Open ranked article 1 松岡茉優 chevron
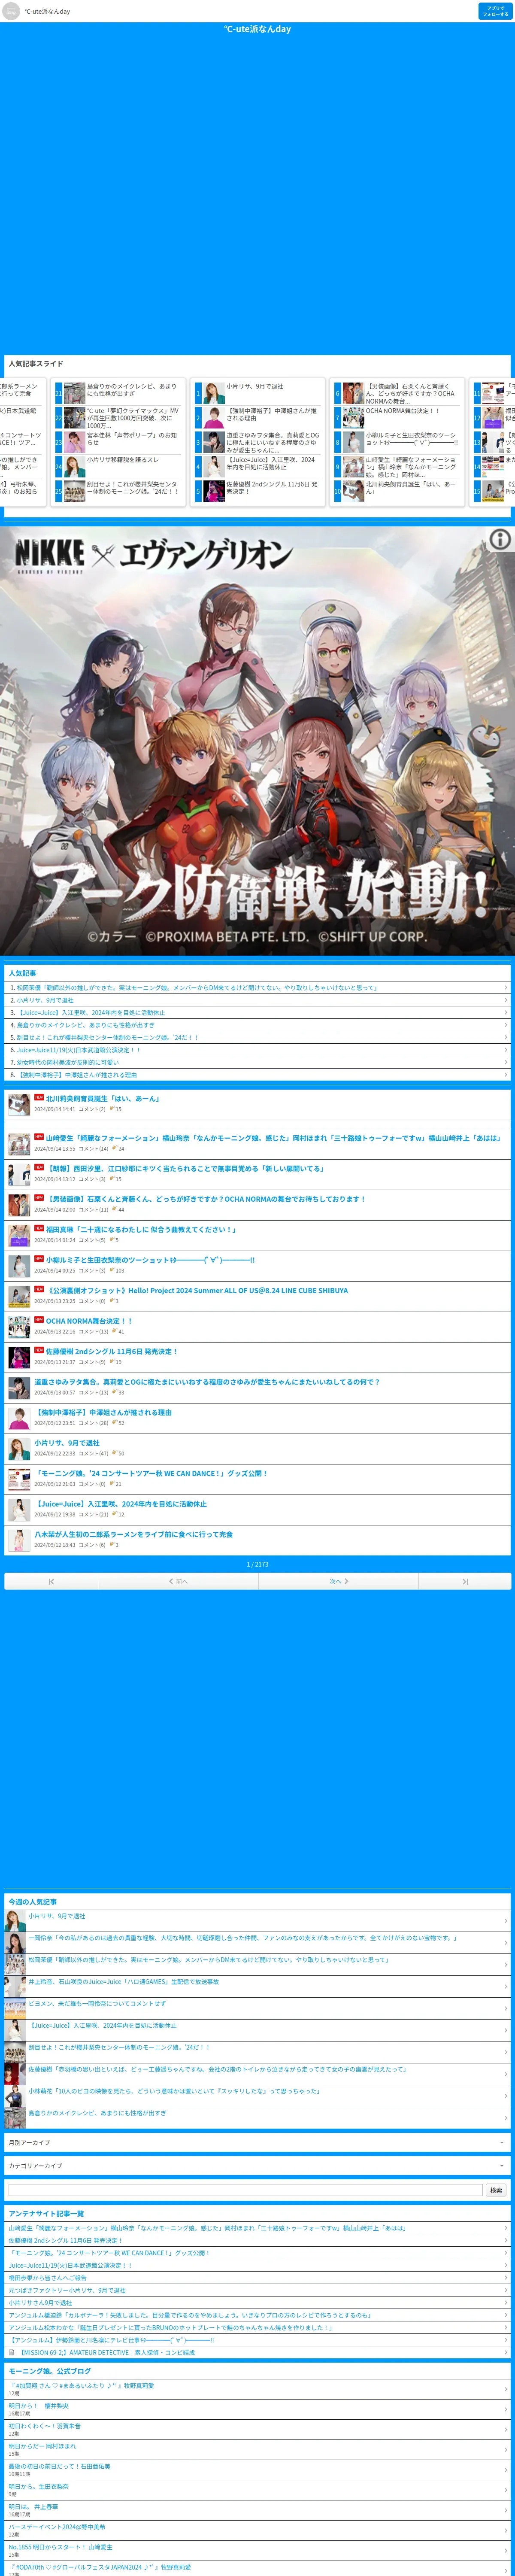 [505, 987]
